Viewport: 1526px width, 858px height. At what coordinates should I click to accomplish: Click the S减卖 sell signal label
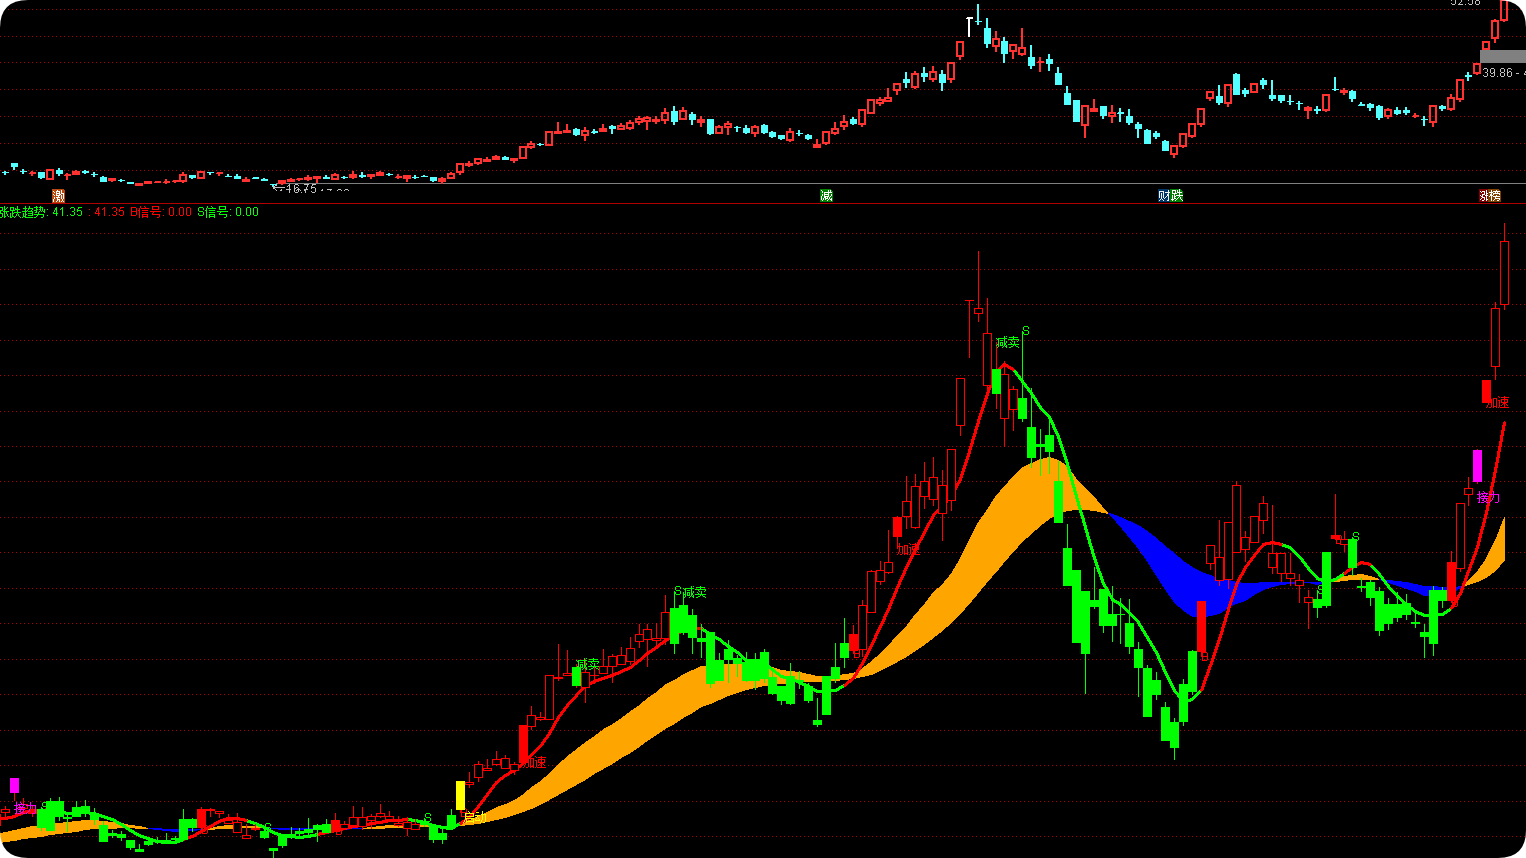690,592
